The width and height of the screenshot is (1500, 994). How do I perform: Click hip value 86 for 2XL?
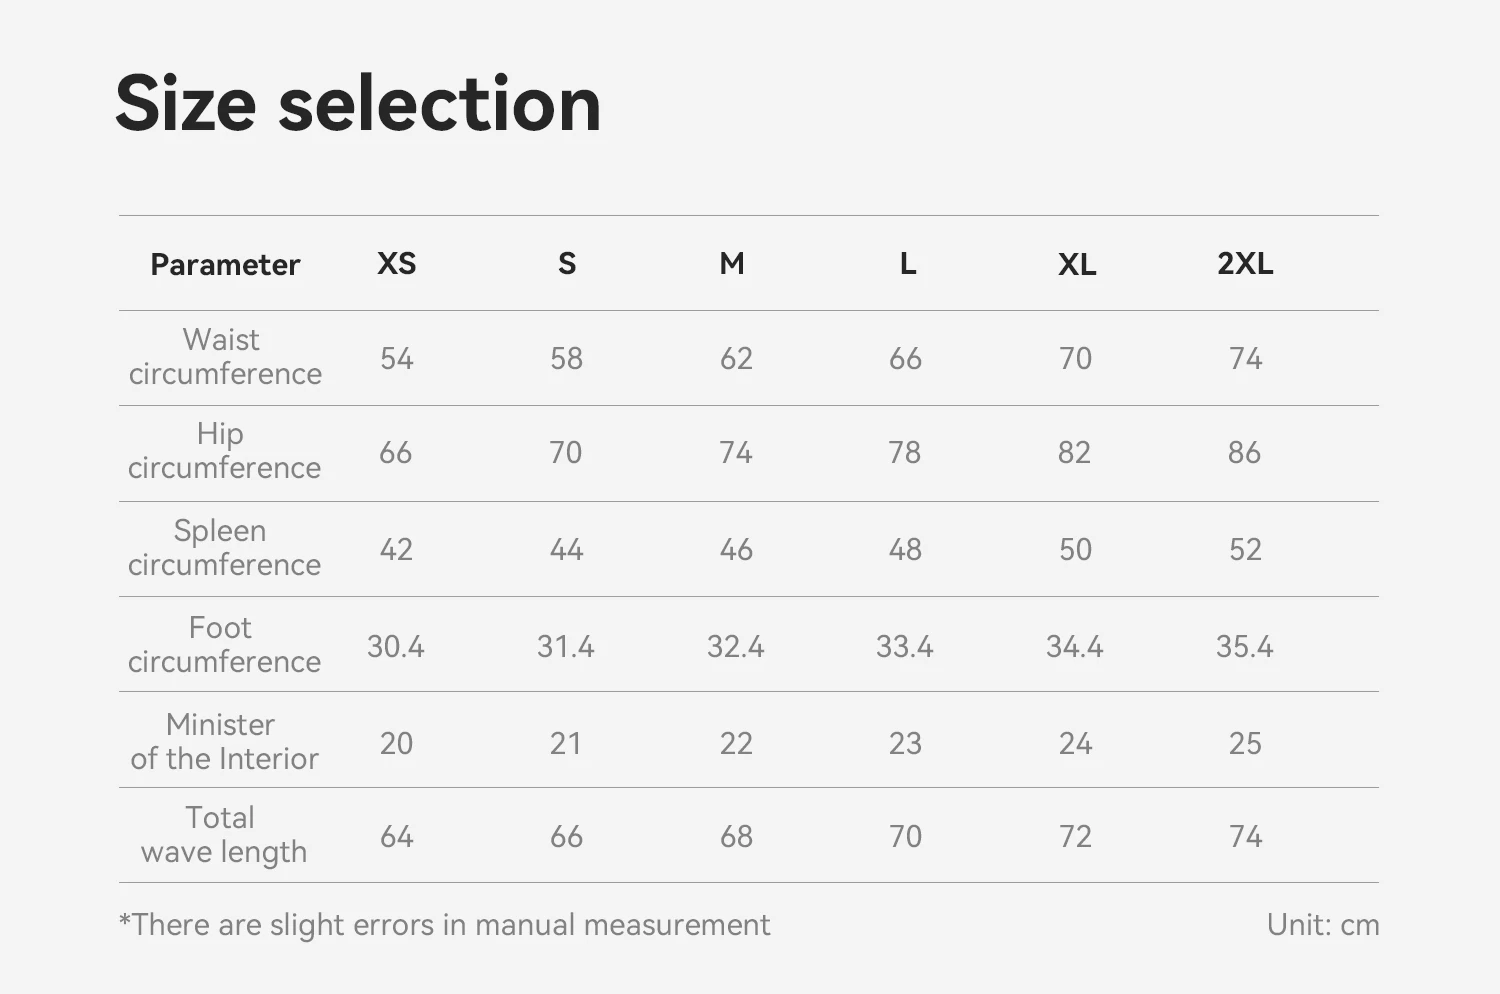(1245, 452)
